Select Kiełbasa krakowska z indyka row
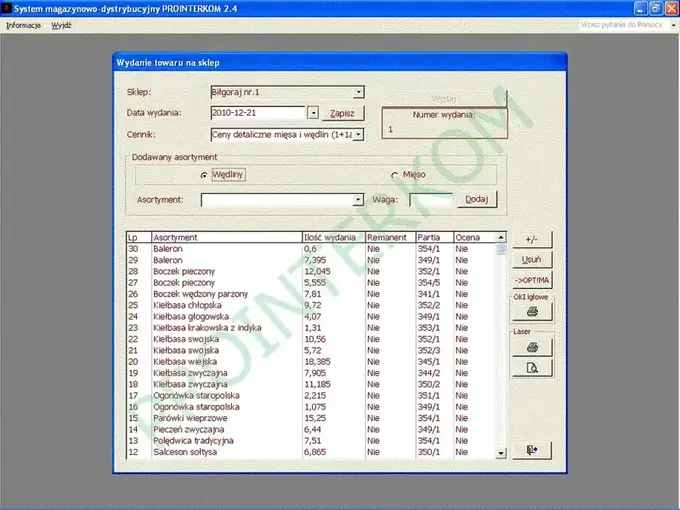 [311, 328]
